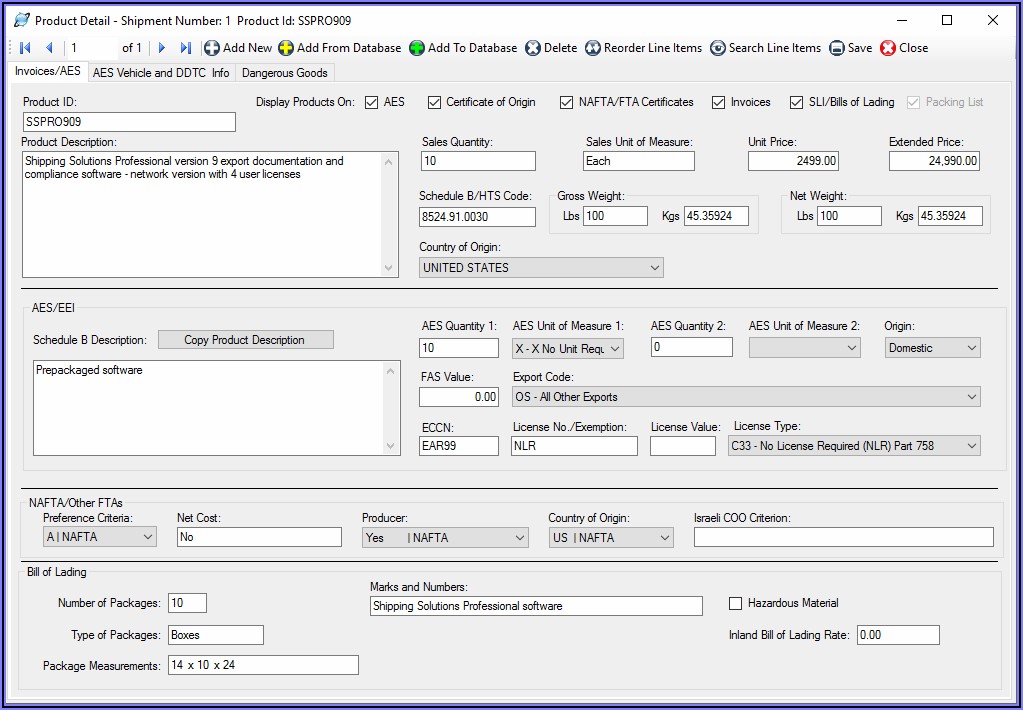
Task: Uncheck the Certificate of Origin checkbox
Action: (x=434, y=102)
